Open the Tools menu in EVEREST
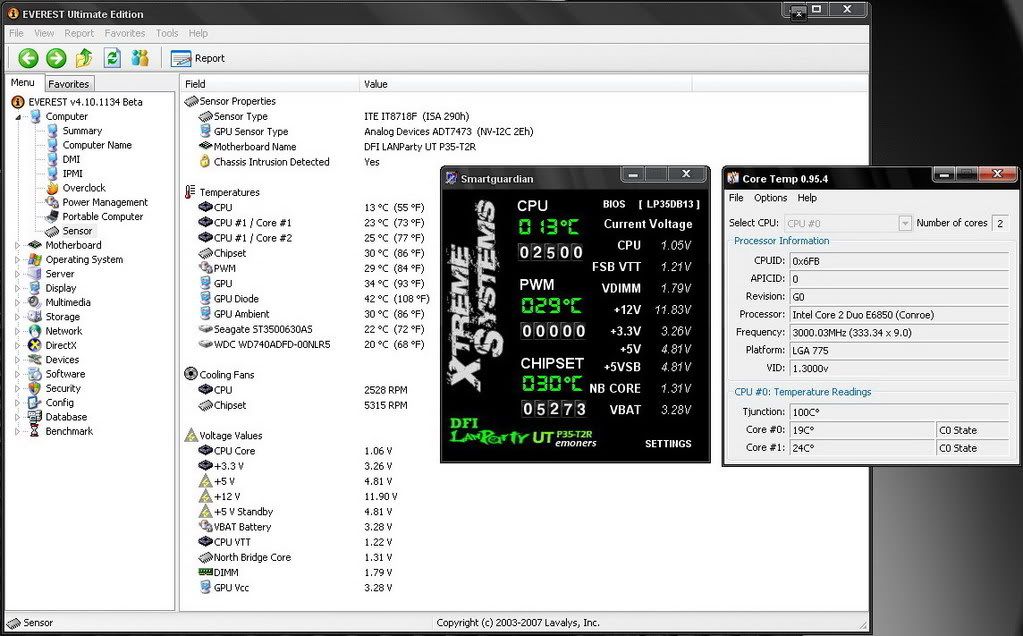Viewport: 1023px width, 636px height. (167, 33)
